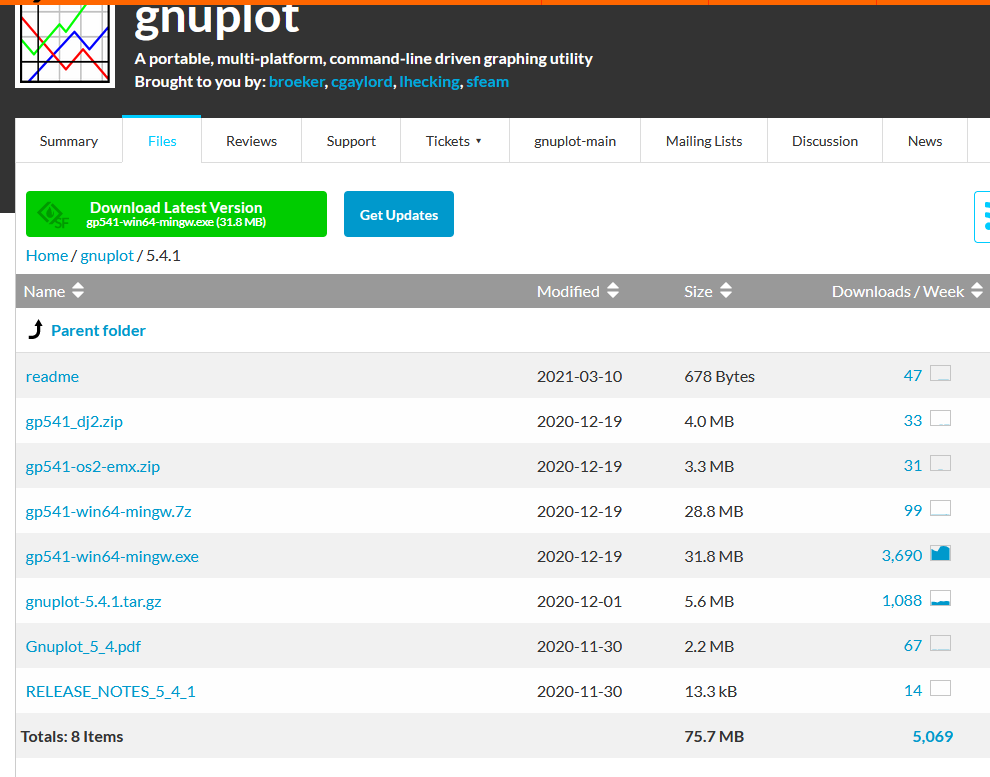Download the gnuplot-5.4.1.tar.gz file
The width and height of the screenshot is (990, 777).
(93, 601)
